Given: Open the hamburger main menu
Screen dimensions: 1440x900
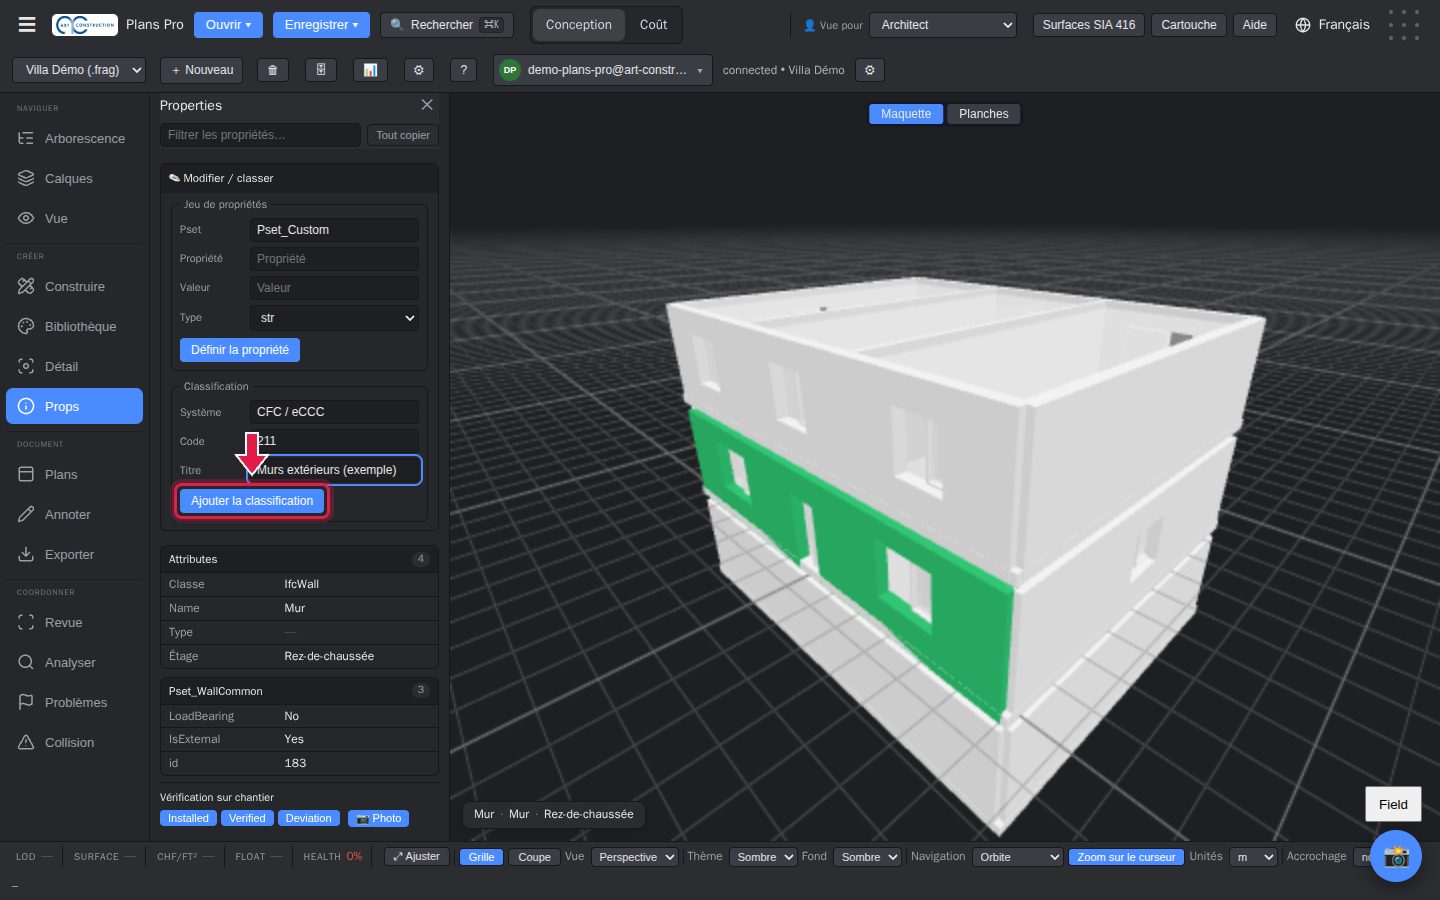Looking at the screenshot, I should pos(27,25).
